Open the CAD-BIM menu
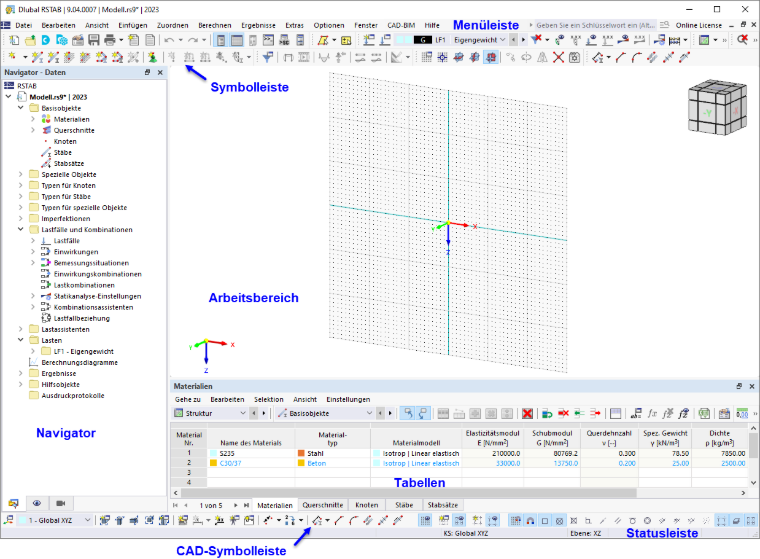Image resolution: width=760 pixels, height=559 pixels. (401, 25)
